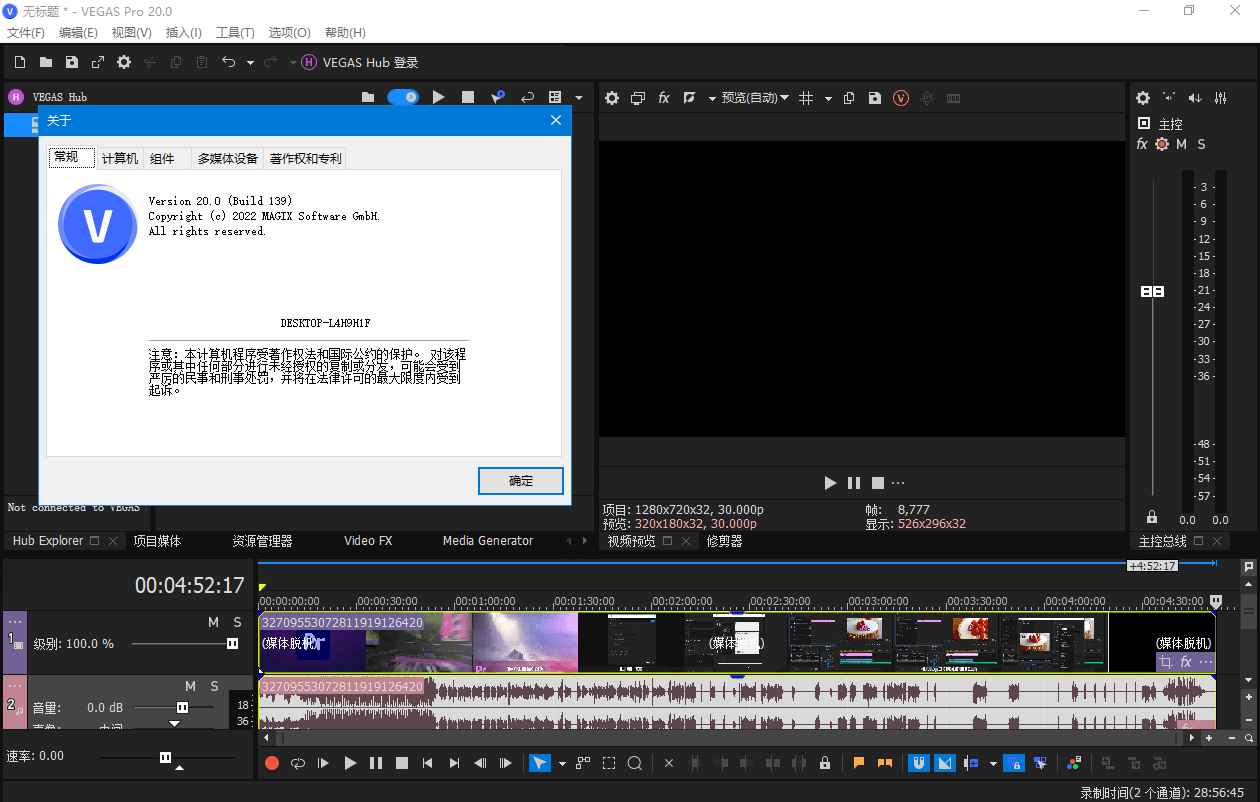1260x802 pixels.
Task: Insert a marker on the timeline
Action: click(x=858, y=763)
